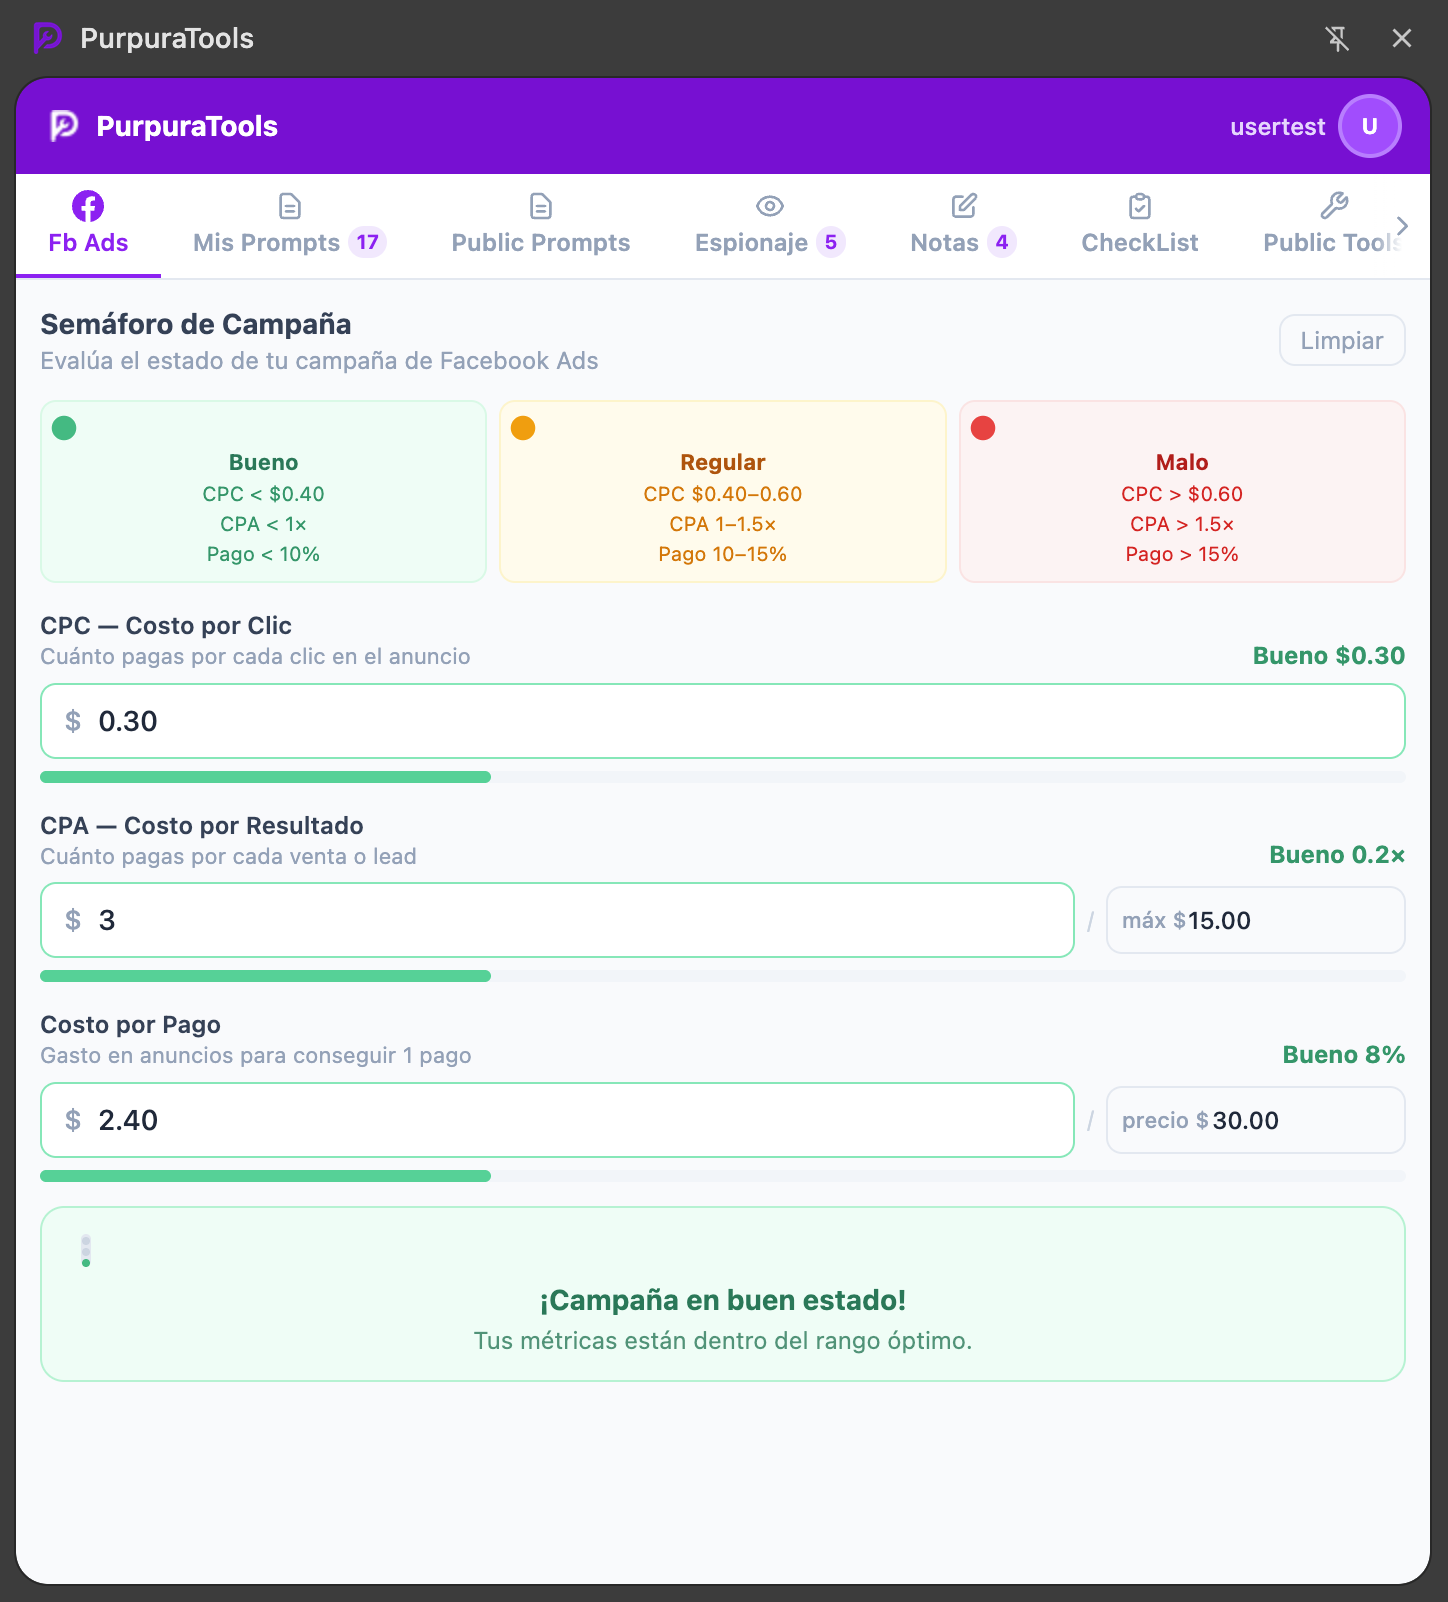Viewport: 1448px width, 1602px height.
Task: Click the precio $30.00 field
Action: tap(1256, 1120)
